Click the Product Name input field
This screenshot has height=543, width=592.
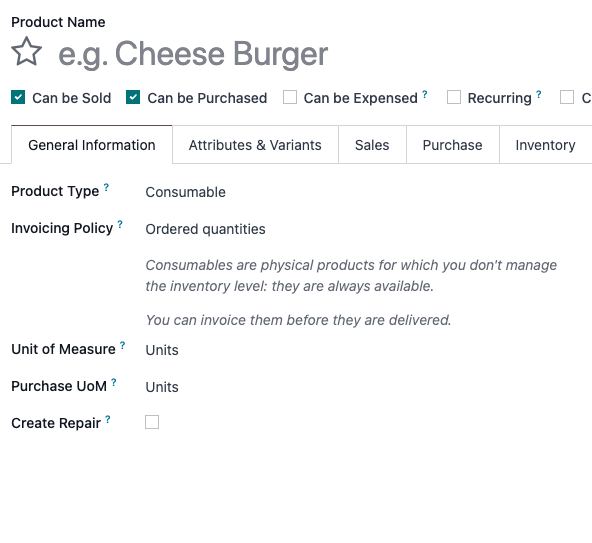pyautogui.click(x=323, y=54)
